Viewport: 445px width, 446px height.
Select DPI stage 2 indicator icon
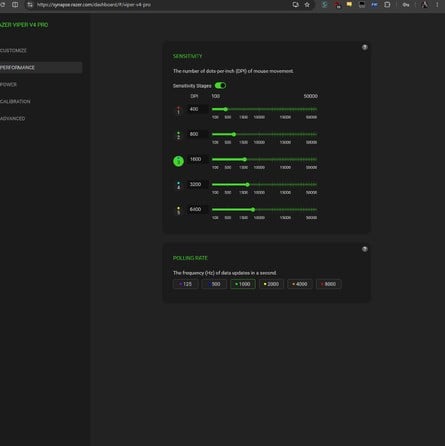click(x=178, y=135)
